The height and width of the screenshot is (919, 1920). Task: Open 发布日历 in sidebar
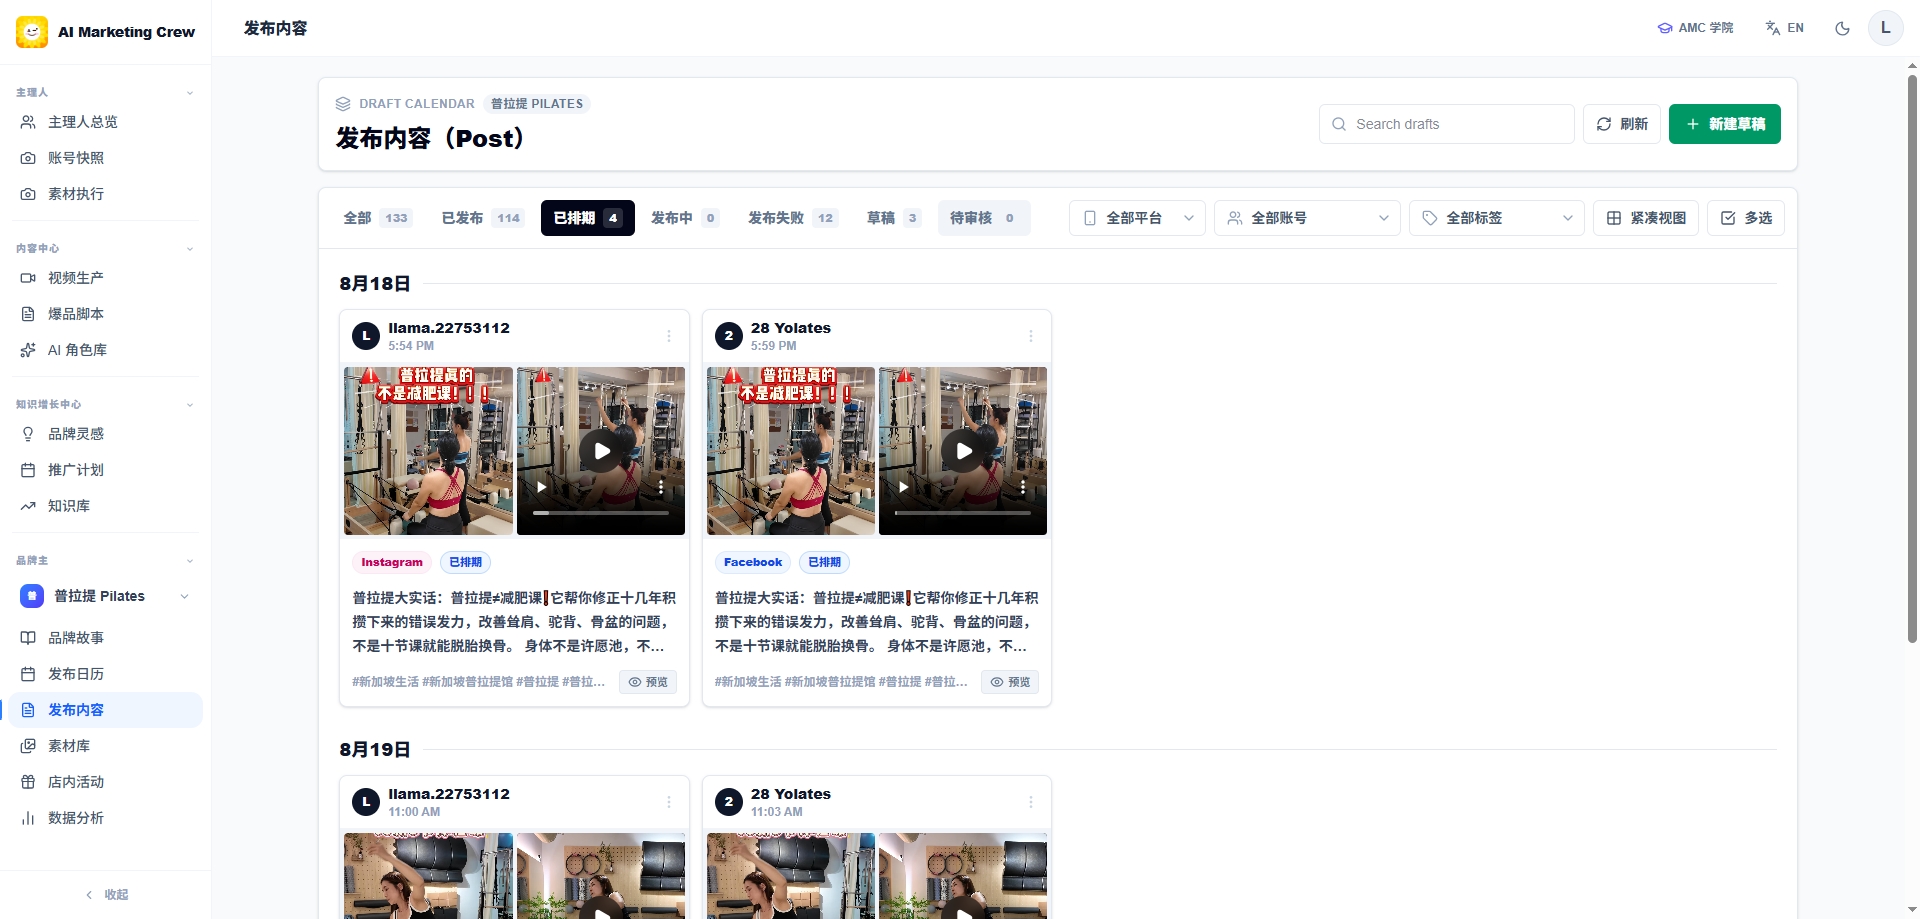tap(104, 674)
